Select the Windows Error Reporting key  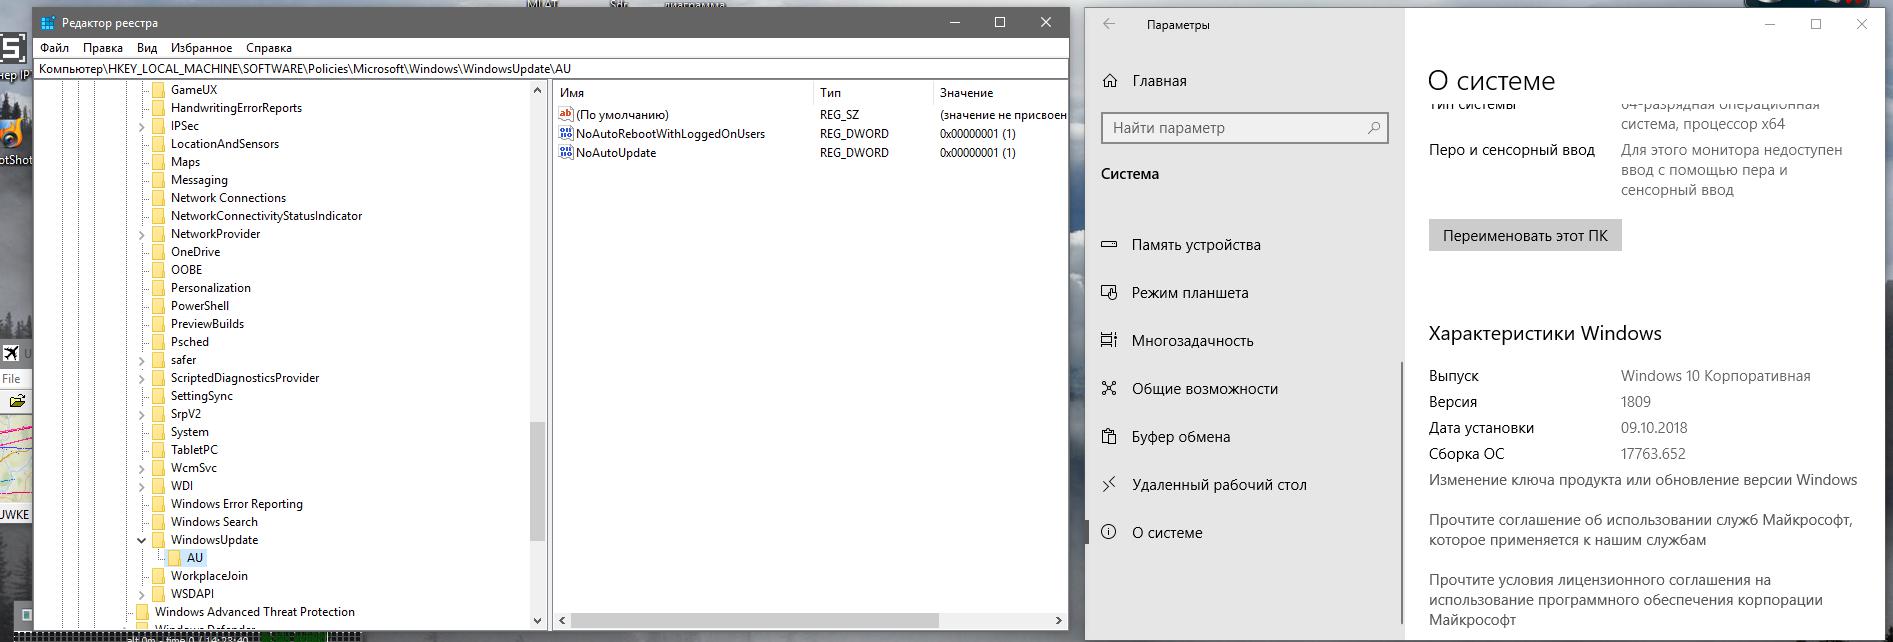[237, 504]
